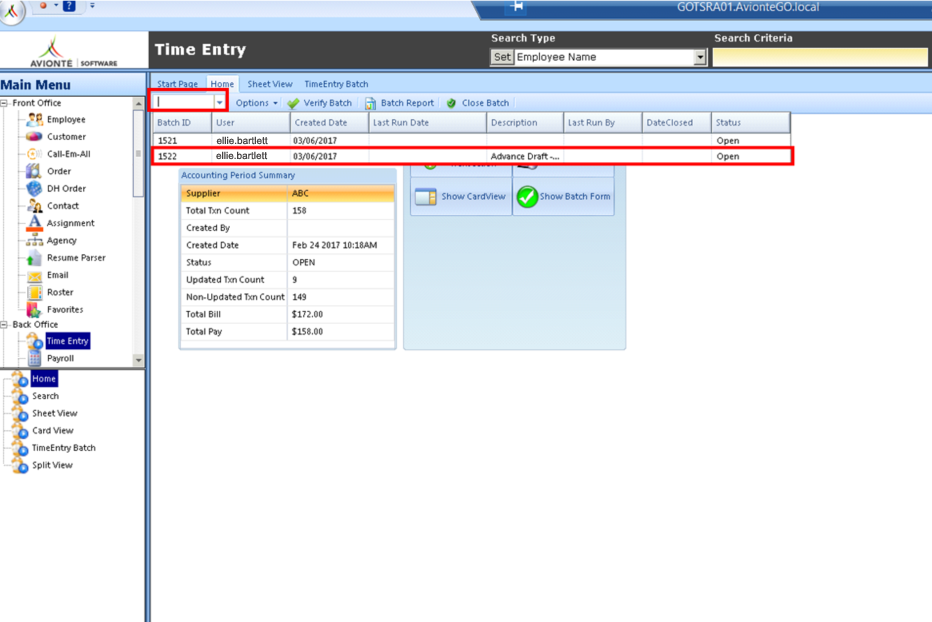Click the Payroll calculator icon

[x=34, y=359]
